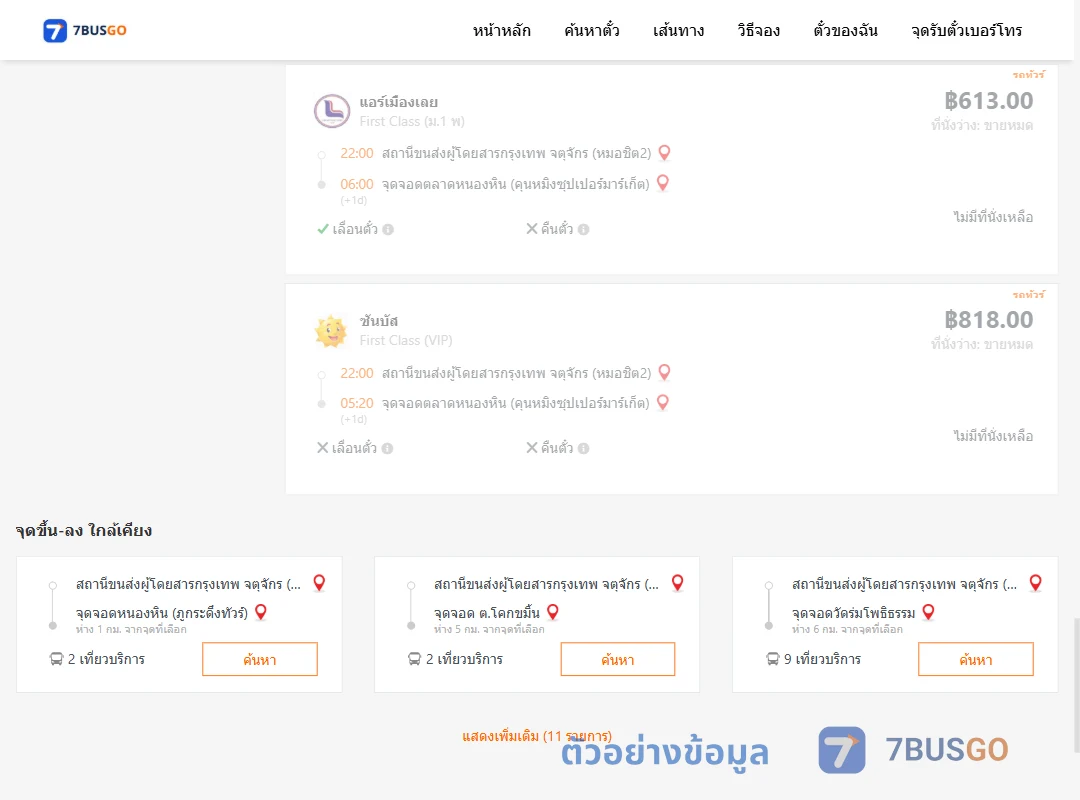Show คืนตั๋ว info icon on แอร์เมืองเลย trip

pyautogui.click(x=583, y=229)
